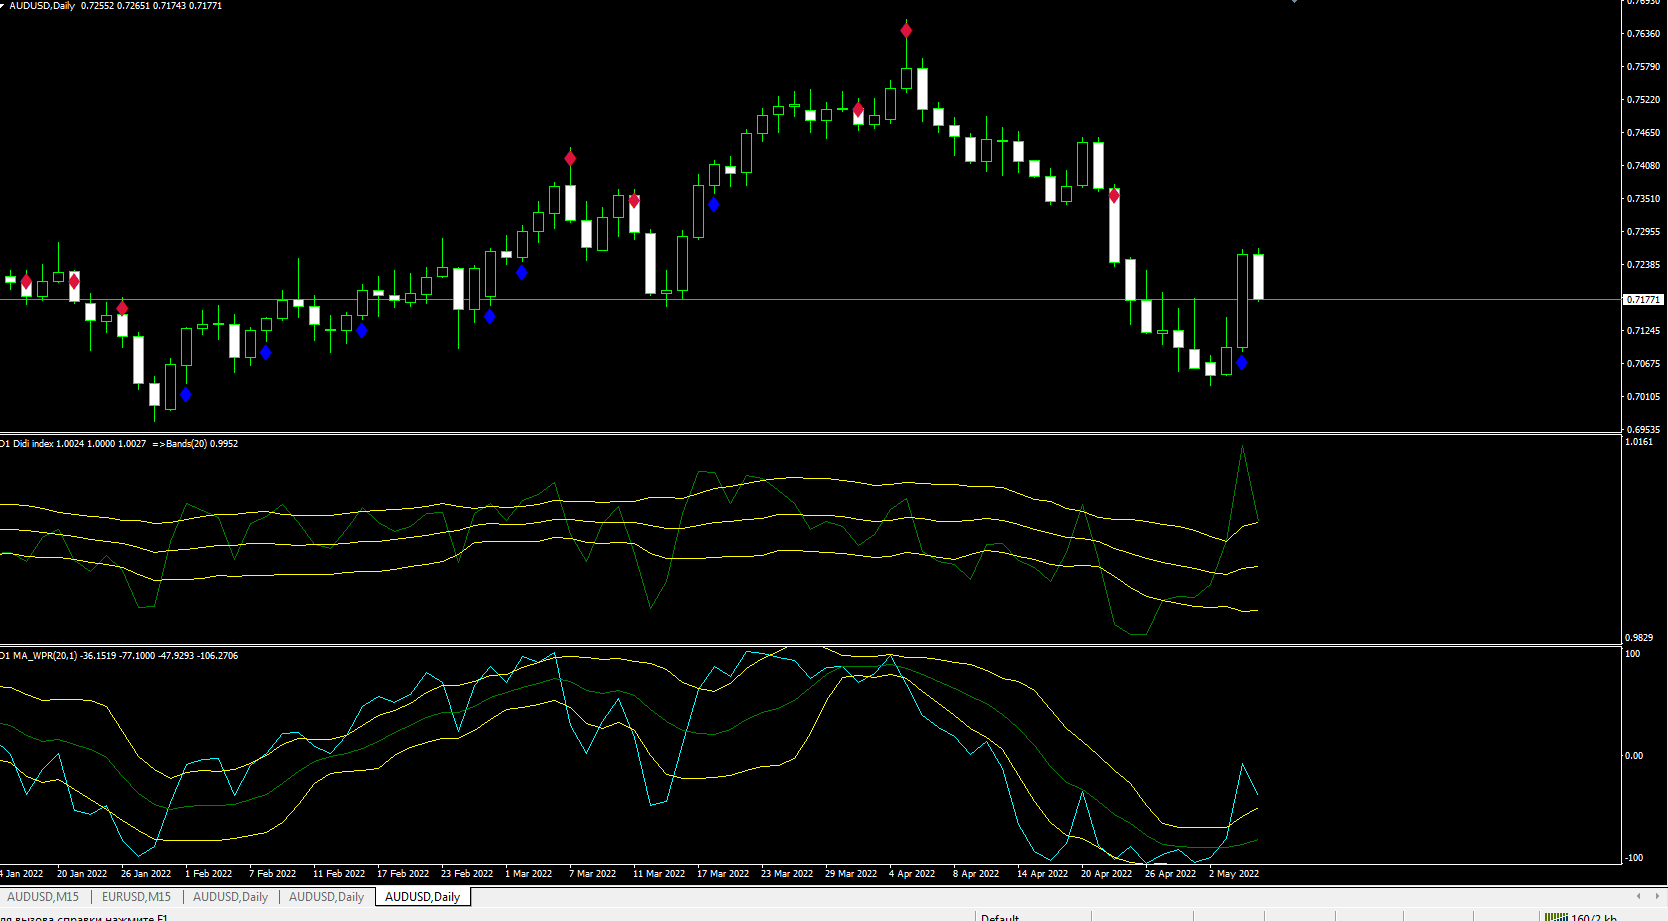Image resolution: width=1668 pixels, height=921 pixels.
Task: Click the Default profile in the status bar
Action: [1000, 917]
